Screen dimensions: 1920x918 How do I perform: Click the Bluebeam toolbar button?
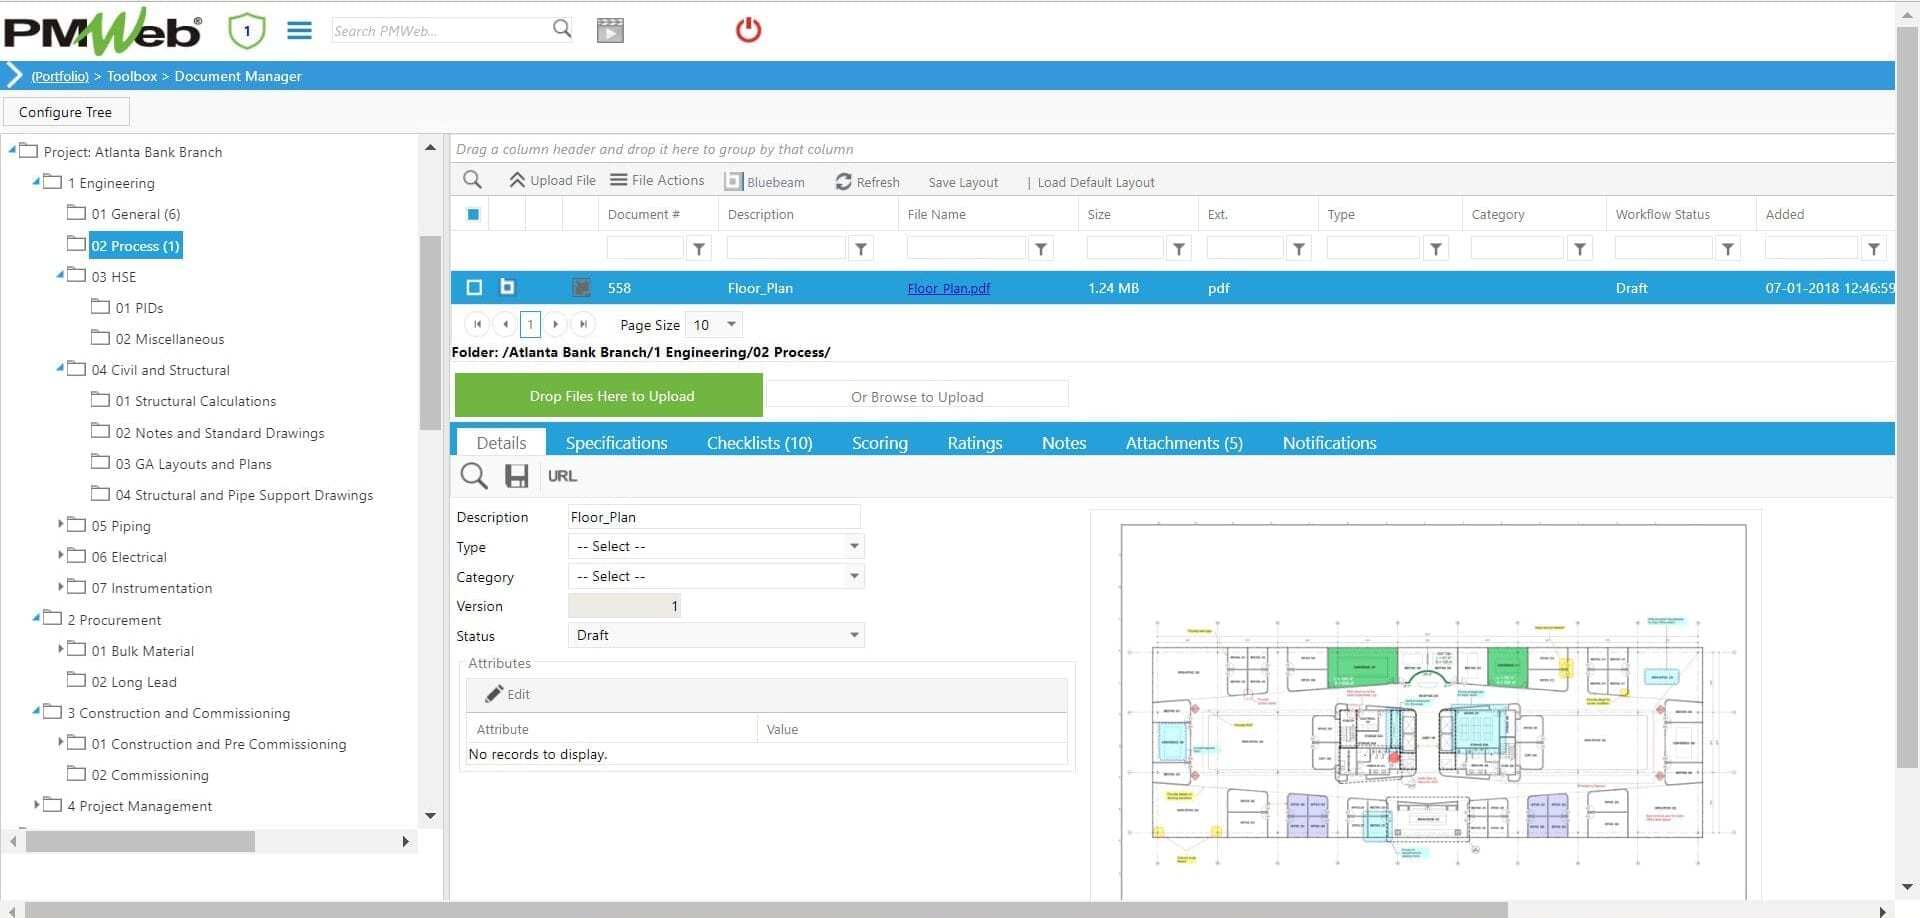pos(765,182)
